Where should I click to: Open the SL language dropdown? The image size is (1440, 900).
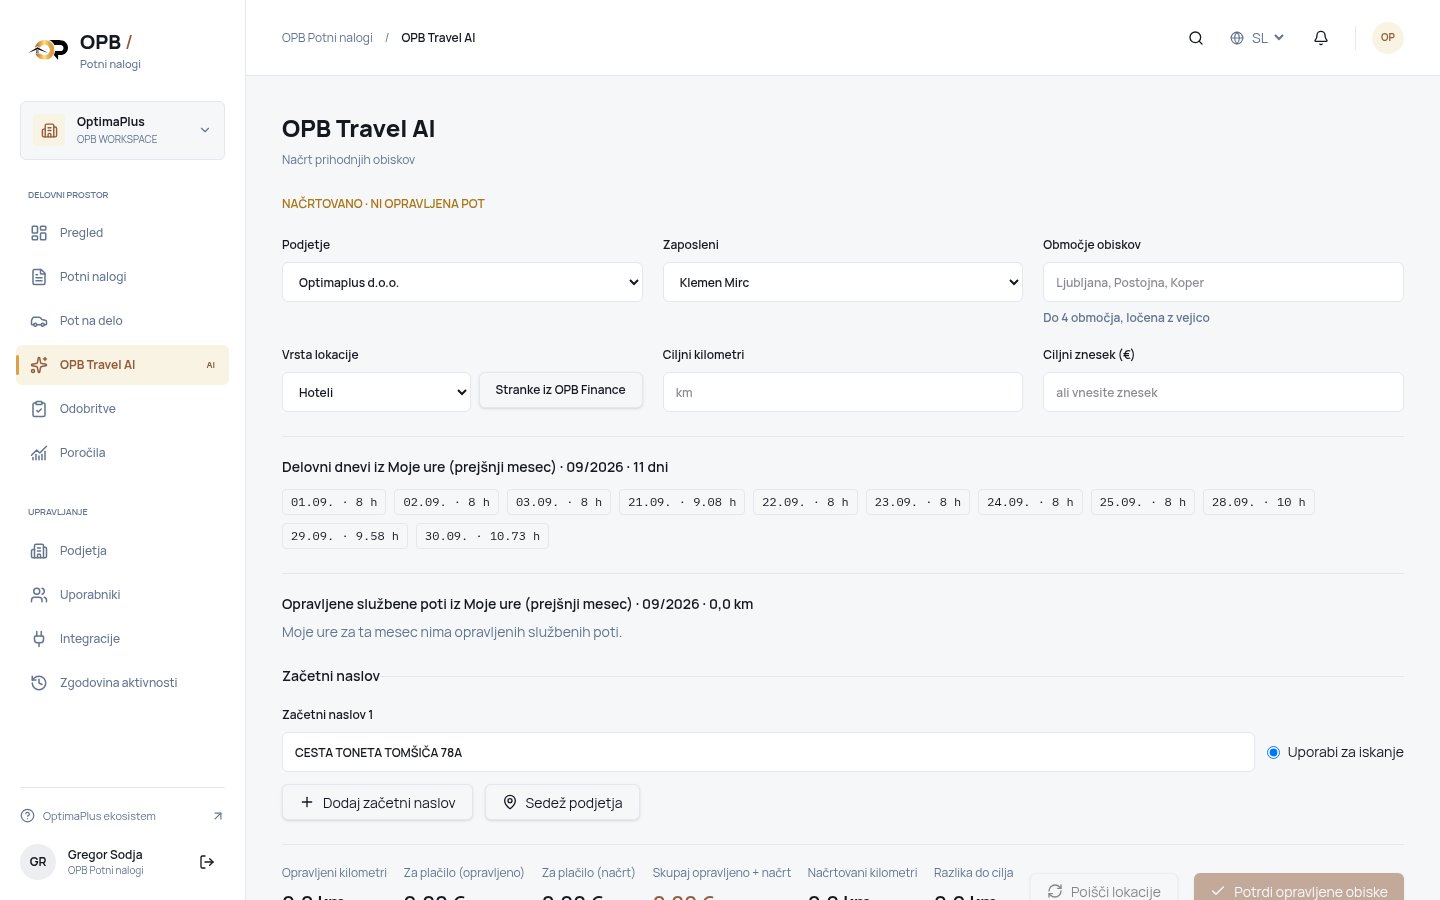1257,38
